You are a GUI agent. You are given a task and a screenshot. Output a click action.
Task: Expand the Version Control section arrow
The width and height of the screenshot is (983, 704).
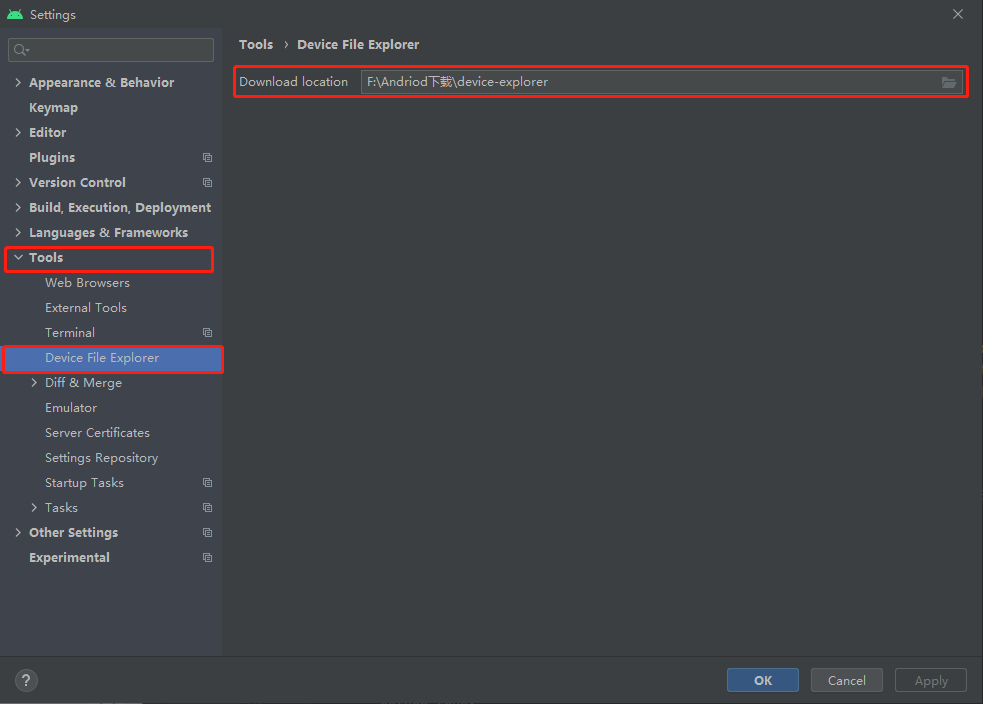(18, 182)
